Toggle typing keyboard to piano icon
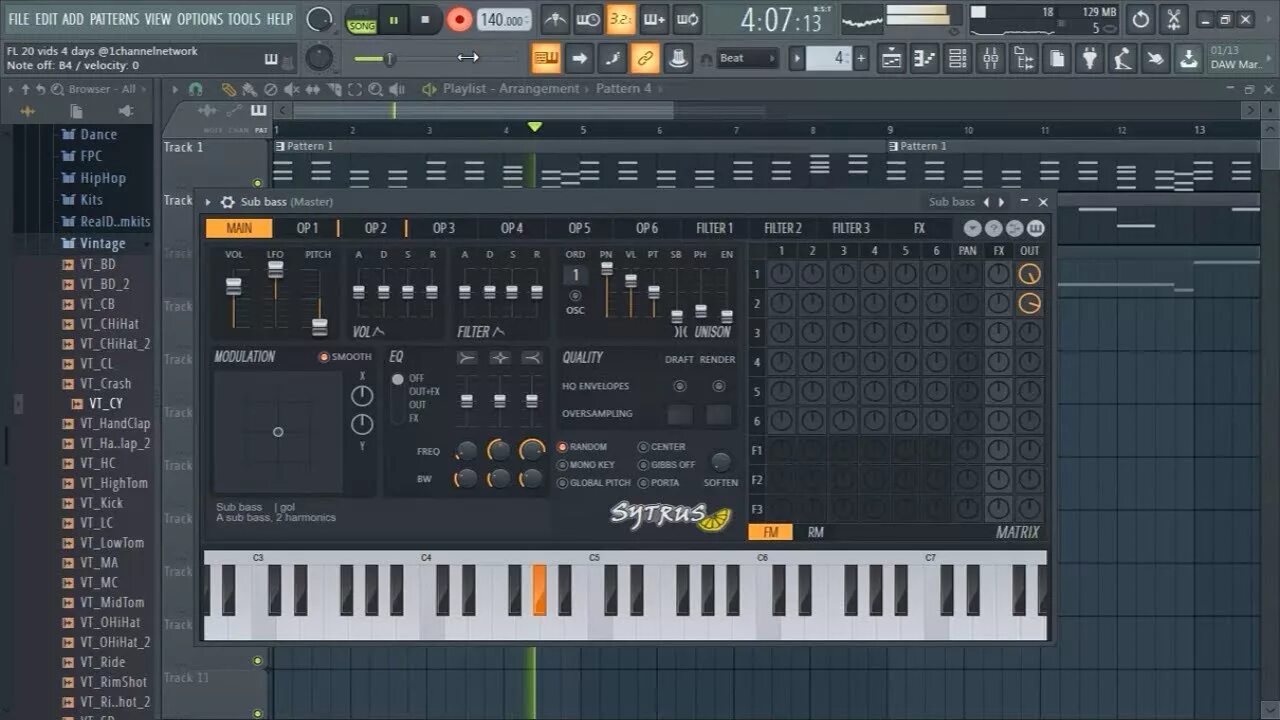Viewport: 1280px width, 720px height. (x=546, y=58)
